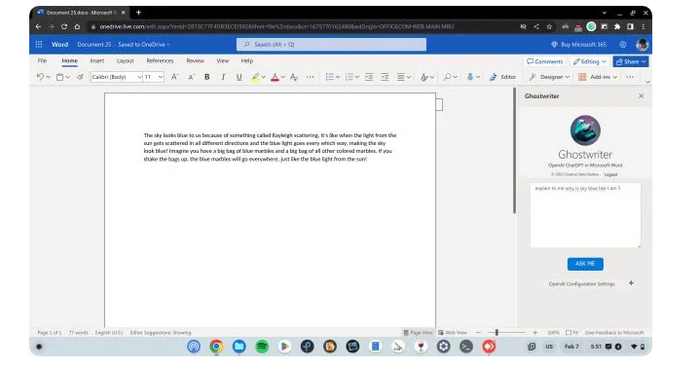Select the format painter brush icon

tap(80, 77)
